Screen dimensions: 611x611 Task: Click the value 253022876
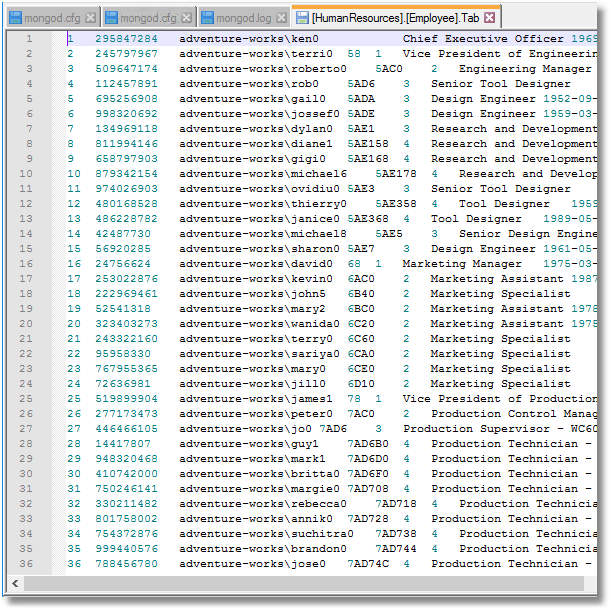click(x=127, y=279)
